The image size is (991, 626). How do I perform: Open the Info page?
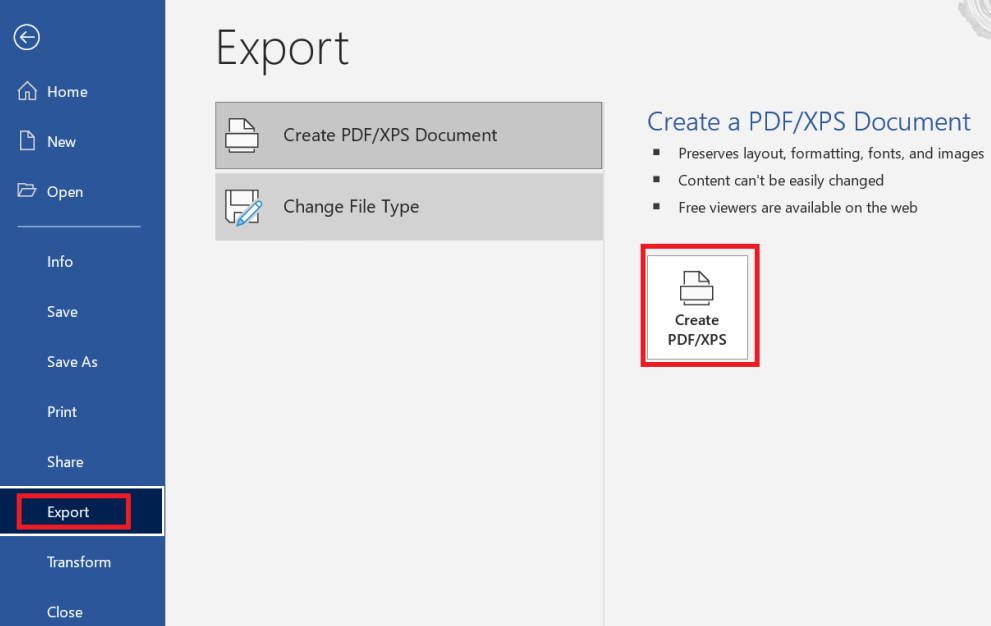click(x=60, y=261)
